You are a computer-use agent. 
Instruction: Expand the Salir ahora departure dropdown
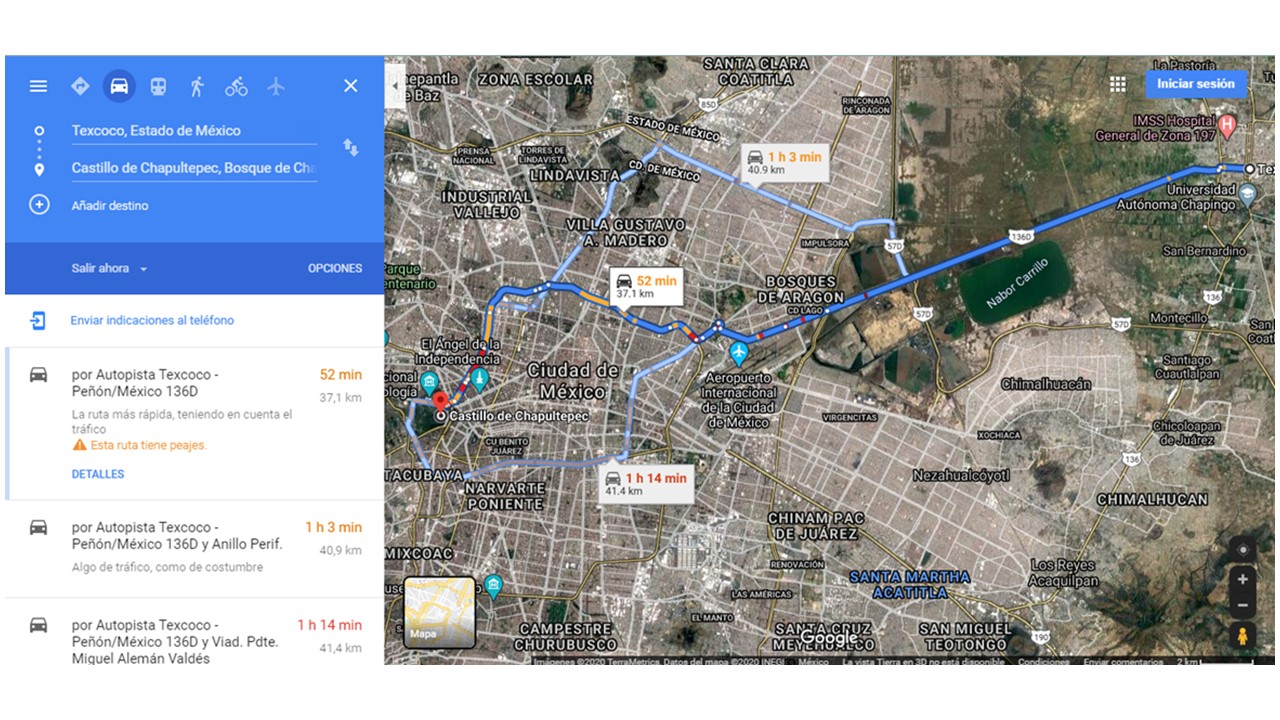coord(109,269)
